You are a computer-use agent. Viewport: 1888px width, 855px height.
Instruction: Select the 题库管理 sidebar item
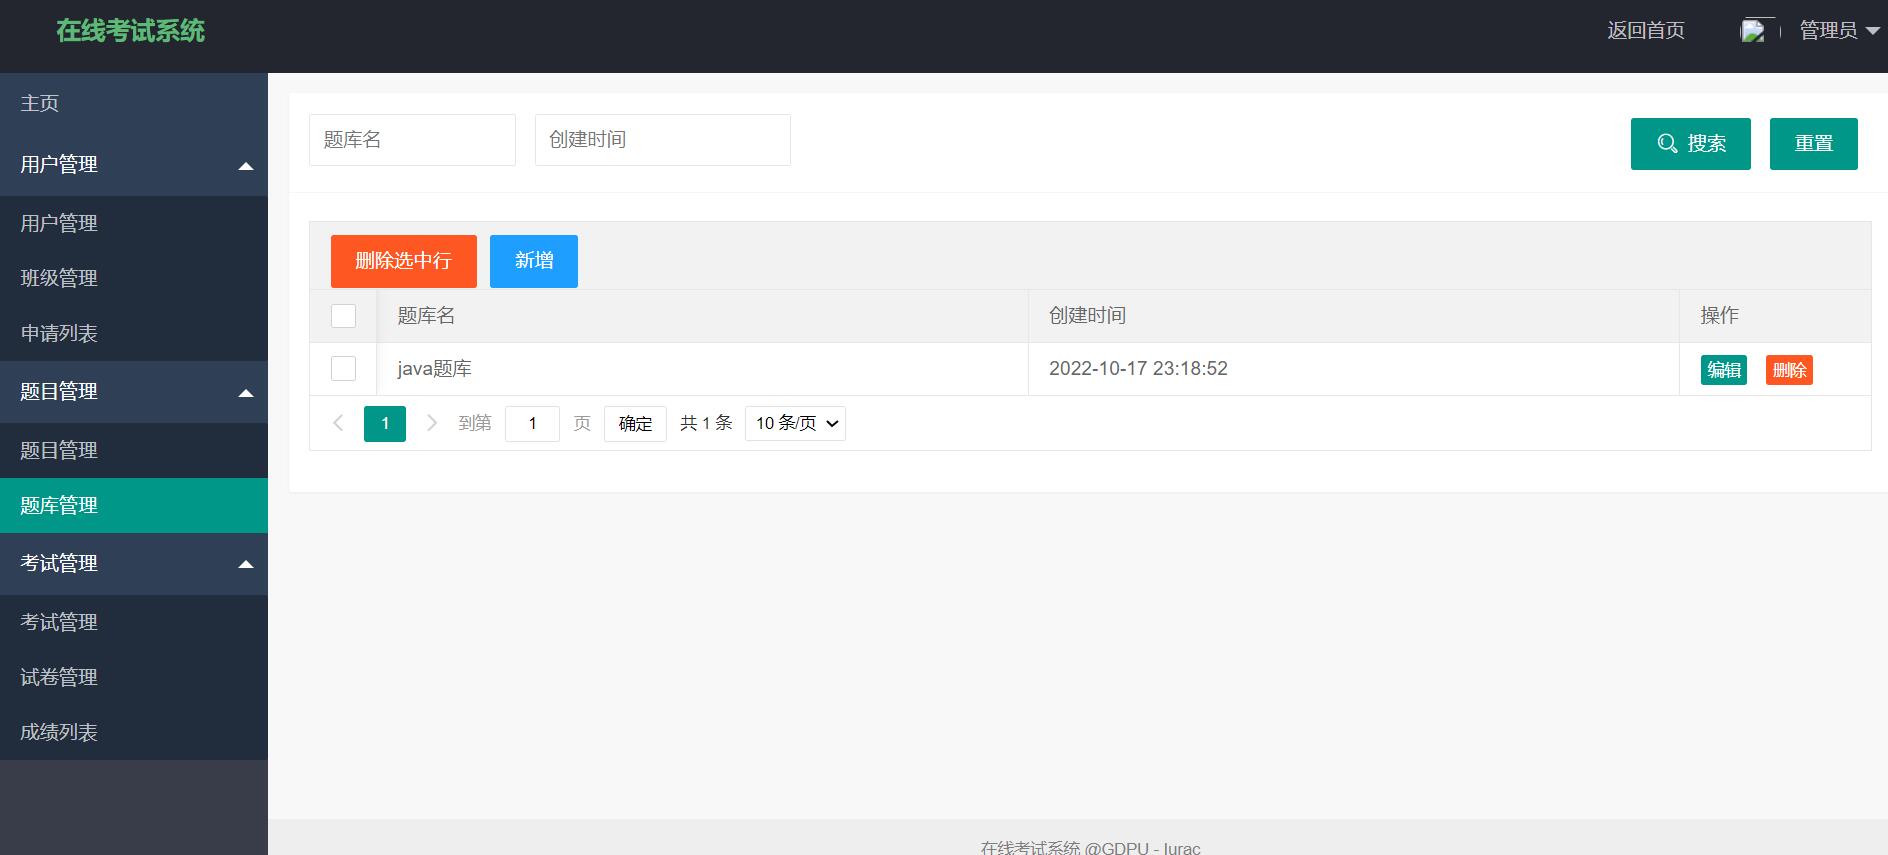point(134,505)
